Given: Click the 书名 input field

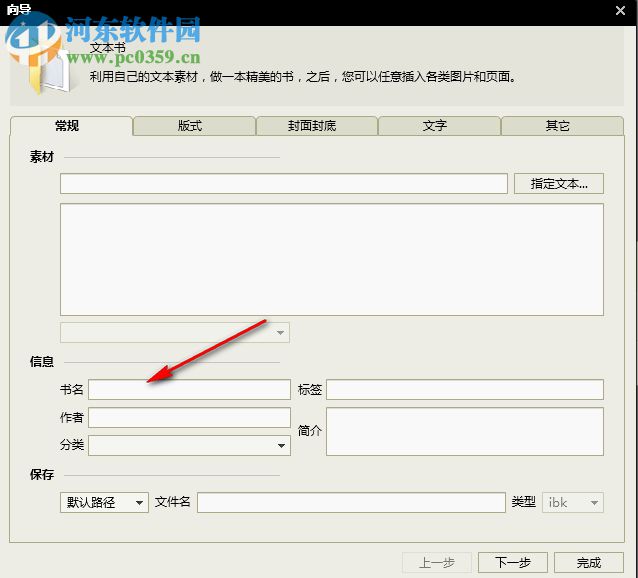Looking at the screenshot, I should pos(190,390).
